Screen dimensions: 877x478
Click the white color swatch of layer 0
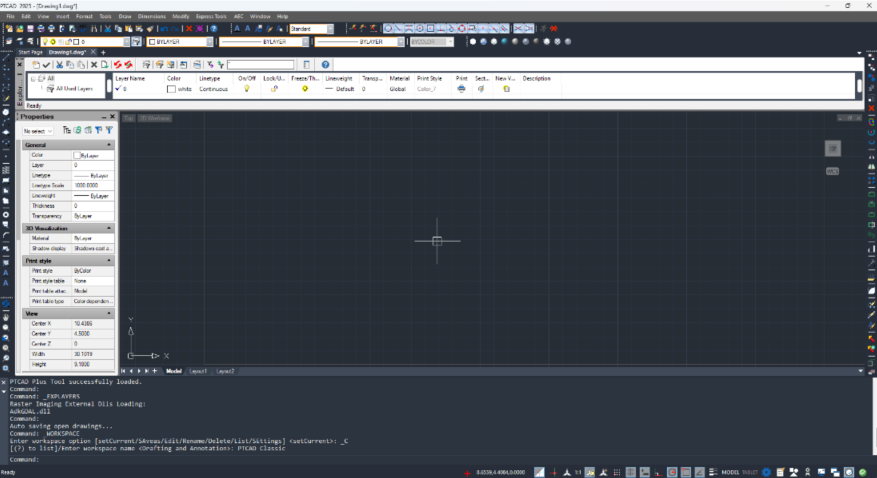[x=171, y=89]
